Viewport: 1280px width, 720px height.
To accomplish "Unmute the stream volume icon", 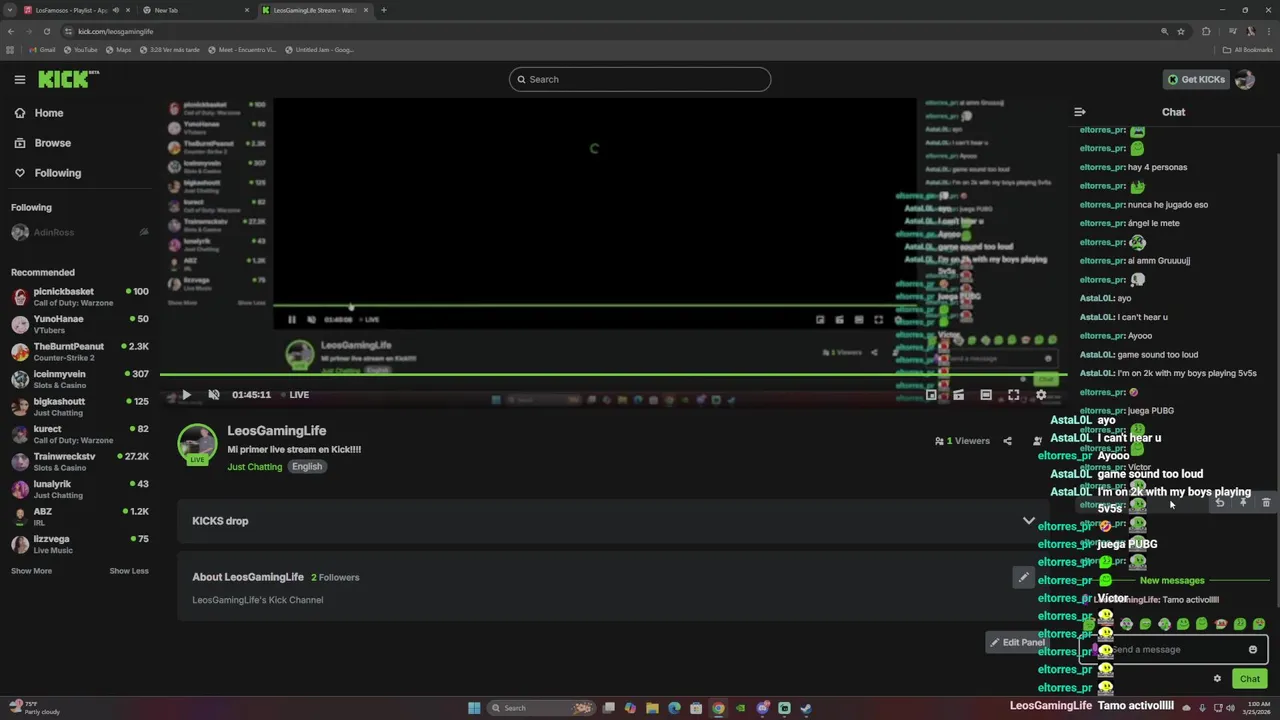I will pyautogui.click(x=214, y=395).
